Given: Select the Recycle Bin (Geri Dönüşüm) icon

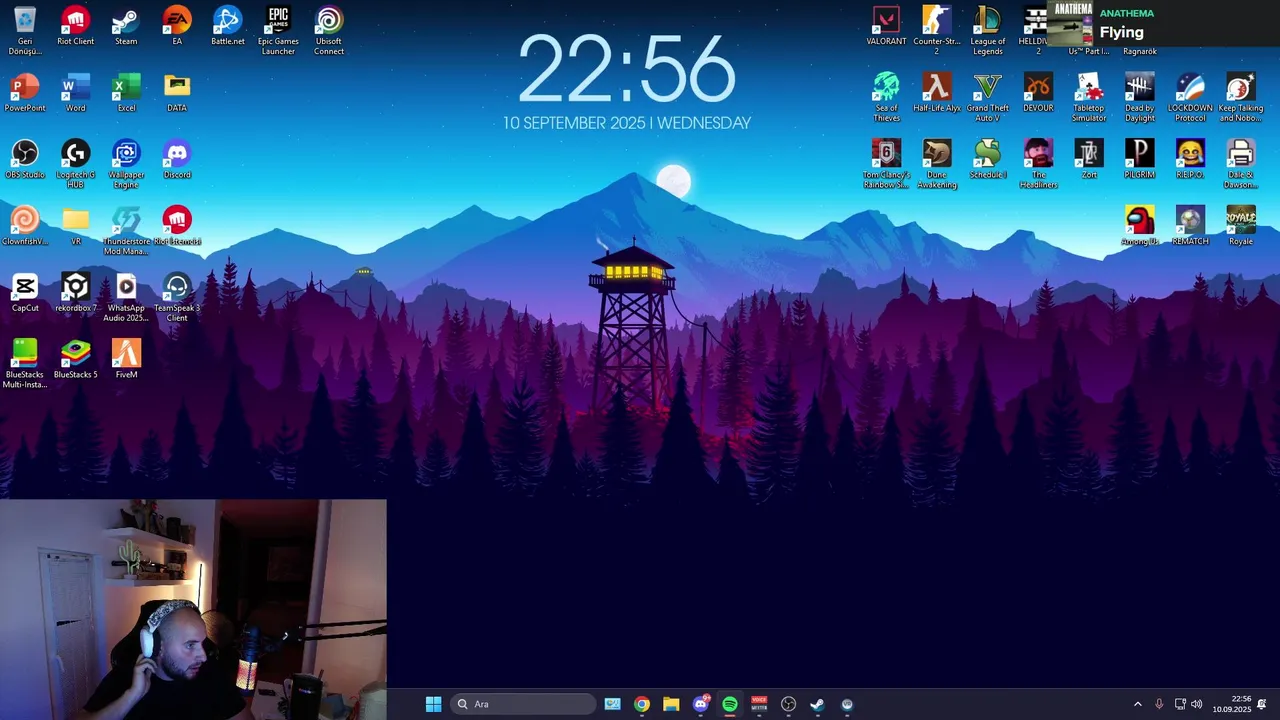Looking at the screenshot, I should tap(25, 31).
